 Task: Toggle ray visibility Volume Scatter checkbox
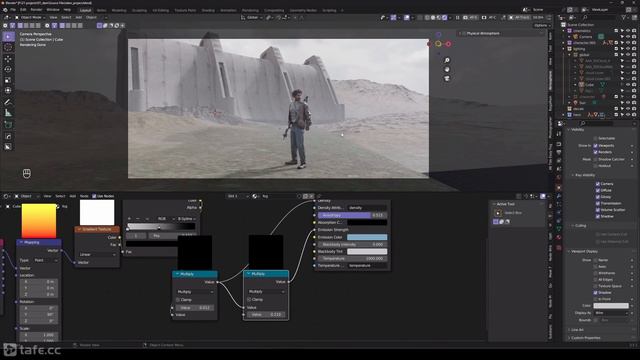pos(598,210)
